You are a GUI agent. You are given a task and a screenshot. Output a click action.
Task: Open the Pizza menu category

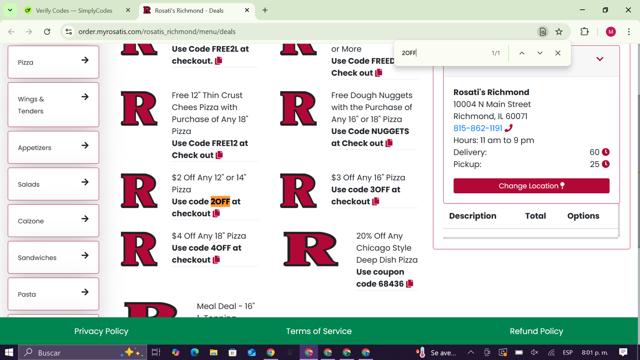(x=53, y=62)
